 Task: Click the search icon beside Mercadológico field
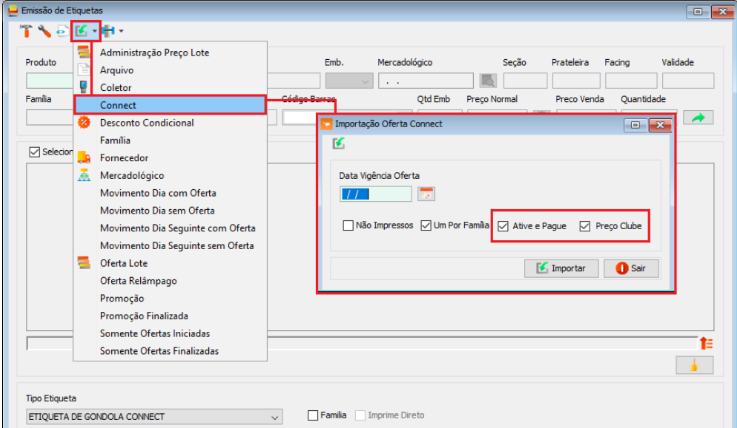[488, 81]
